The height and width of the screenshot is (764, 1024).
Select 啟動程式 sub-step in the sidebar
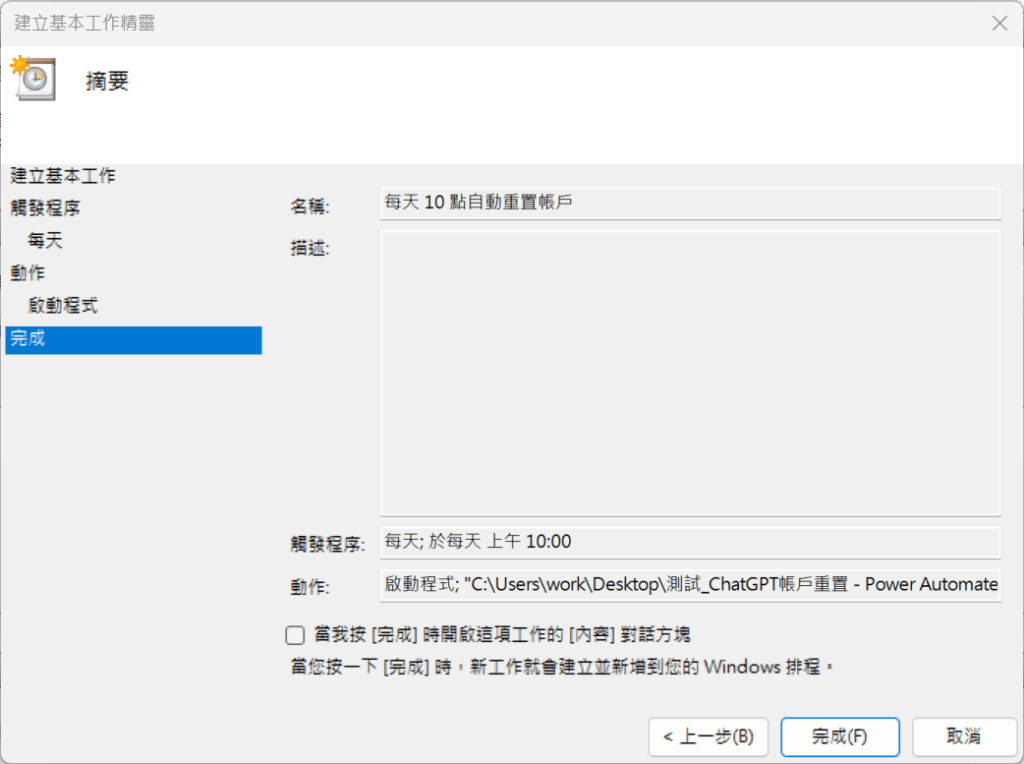pos(63,306)
